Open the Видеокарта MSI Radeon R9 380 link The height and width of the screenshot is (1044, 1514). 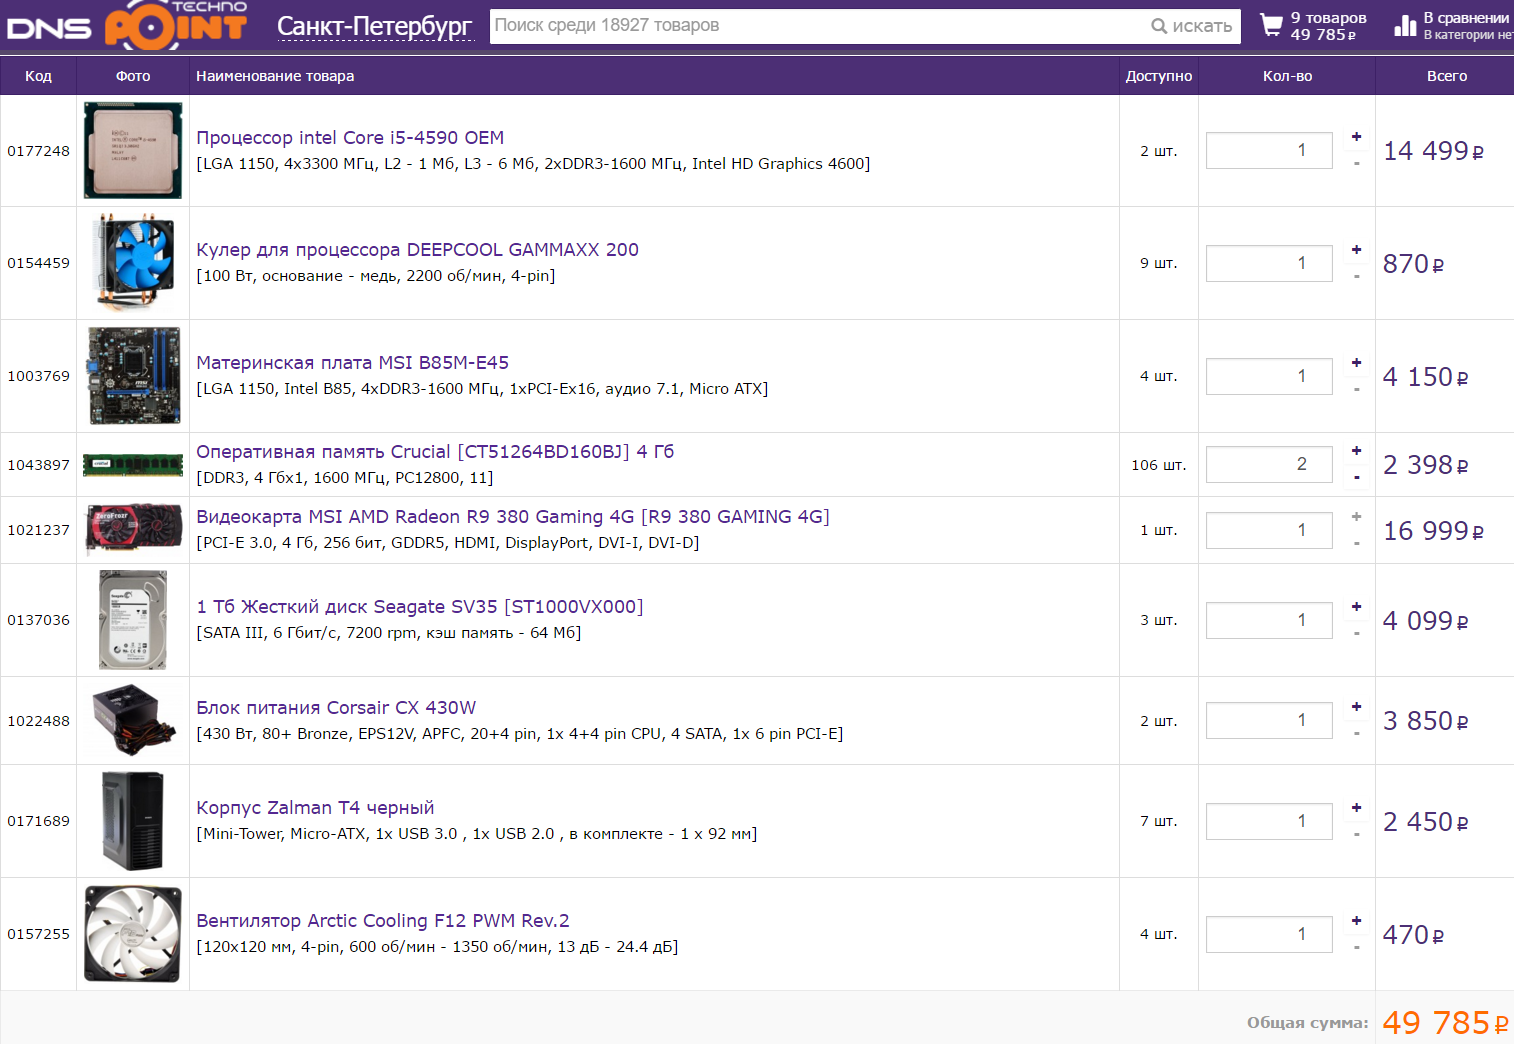513,517
